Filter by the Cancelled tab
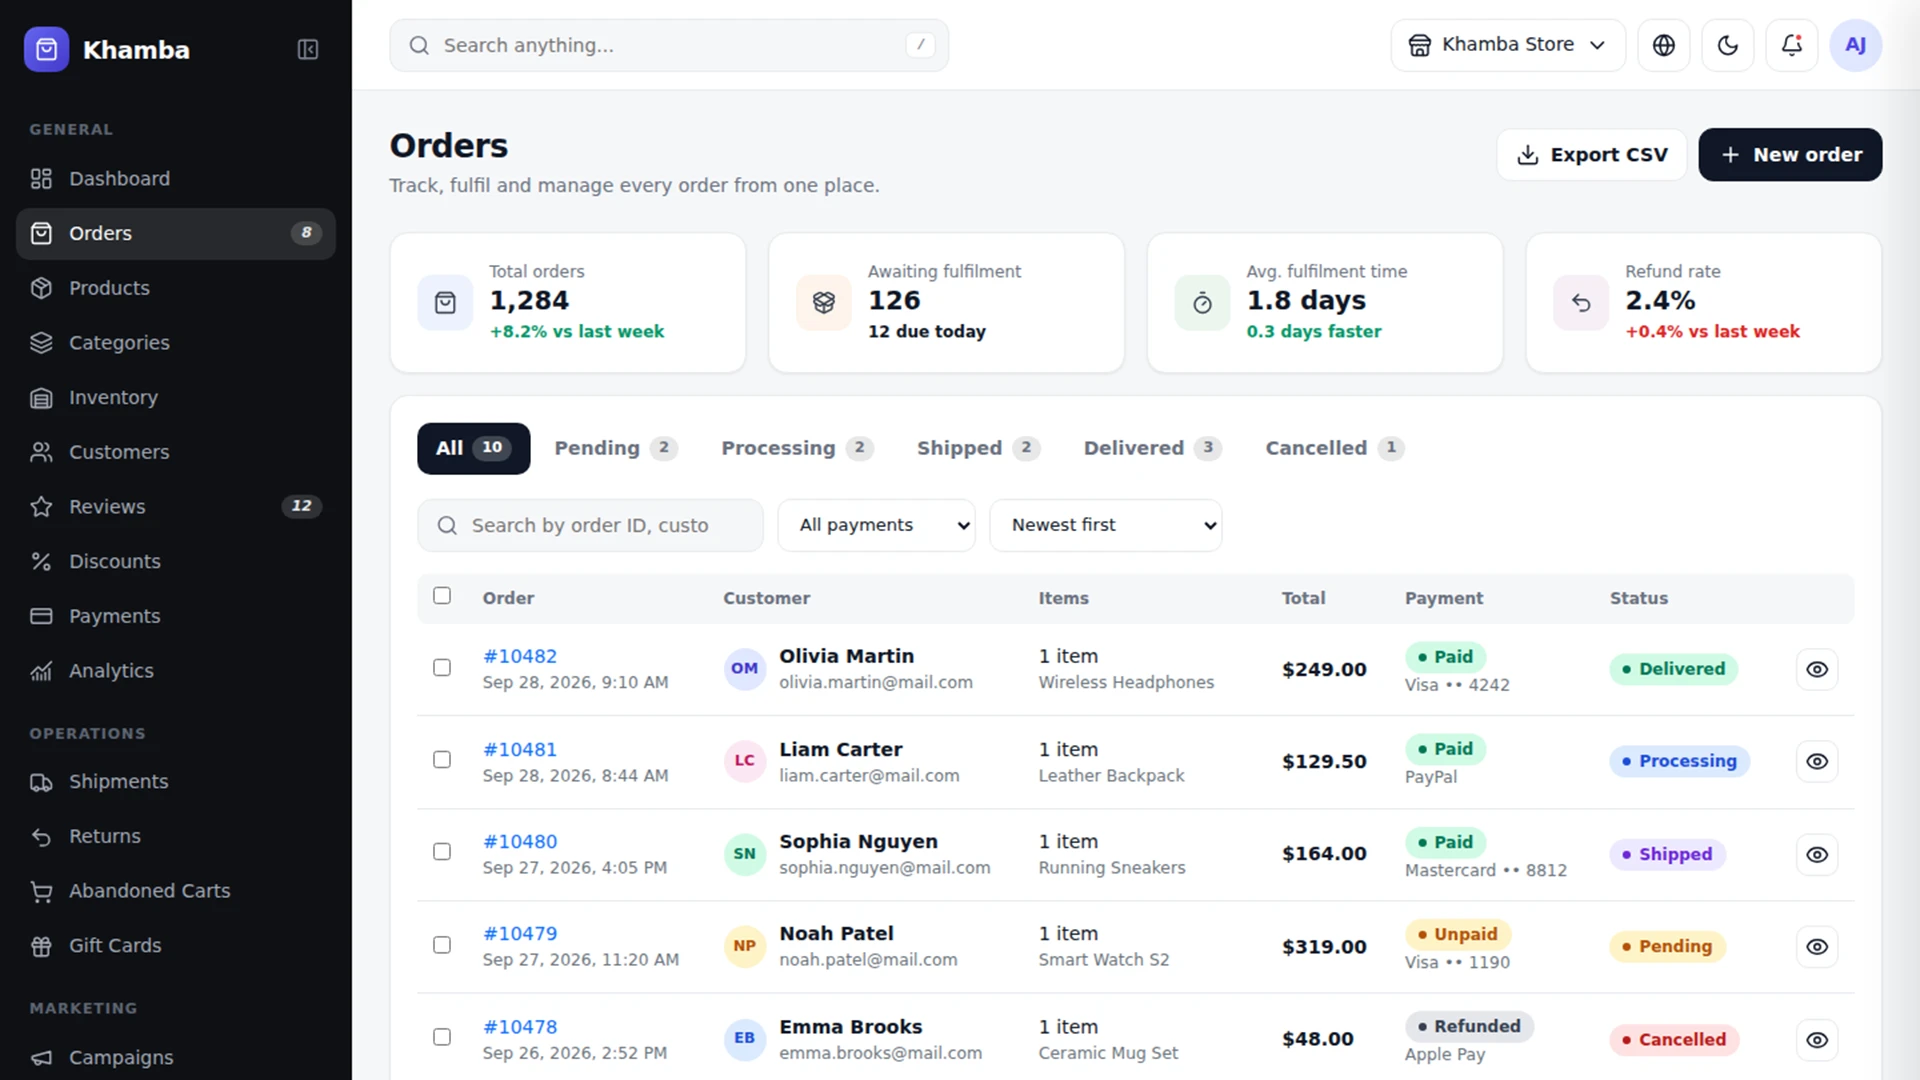 1335,448
